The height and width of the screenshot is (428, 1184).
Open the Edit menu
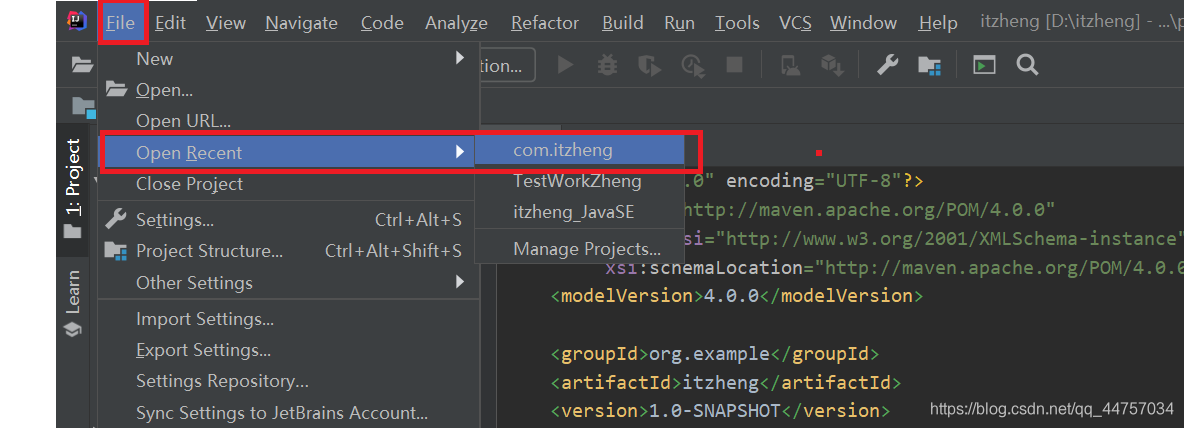pos(171,23)
